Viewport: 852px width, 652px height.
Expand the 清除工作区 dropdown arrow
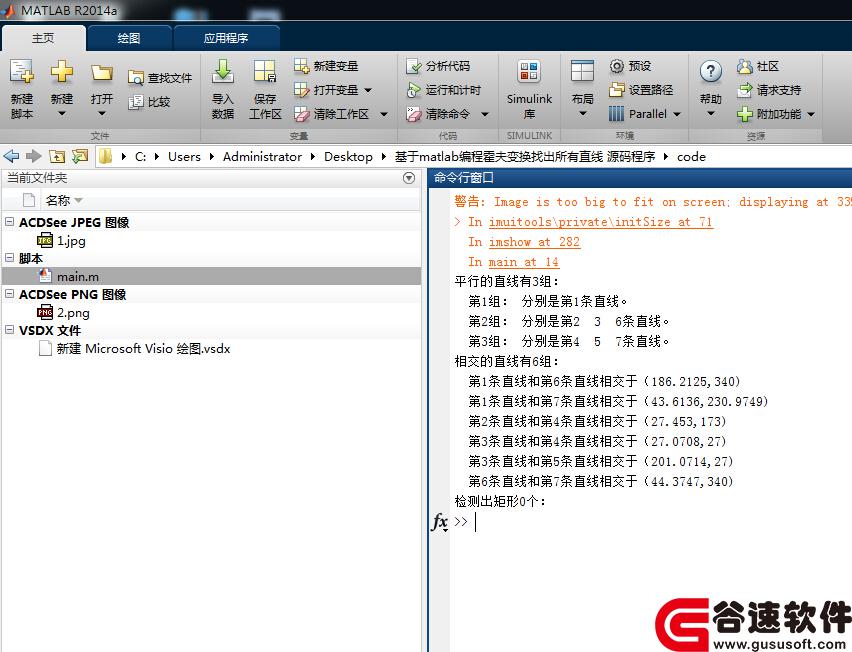pyautogui.click(x=384, y=114)
